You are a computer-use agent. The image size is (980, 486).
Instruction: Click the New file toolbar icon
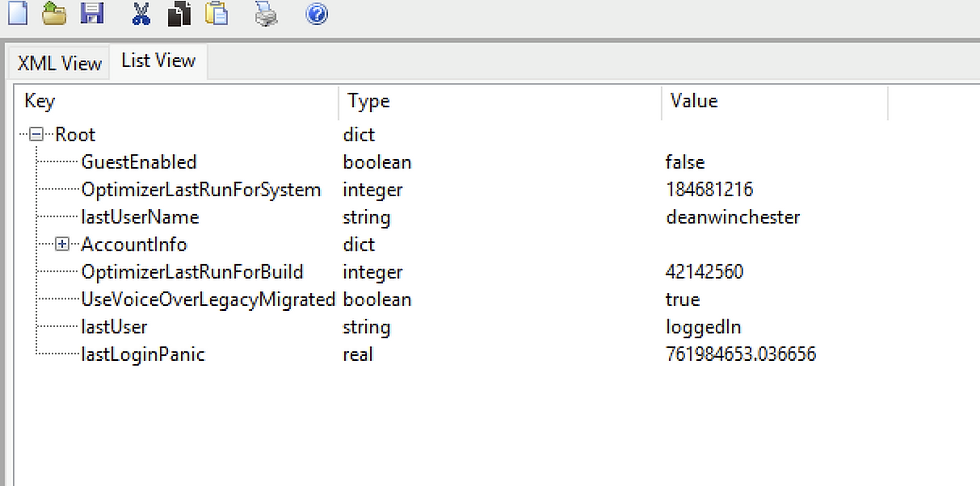(x=17, y=12)
